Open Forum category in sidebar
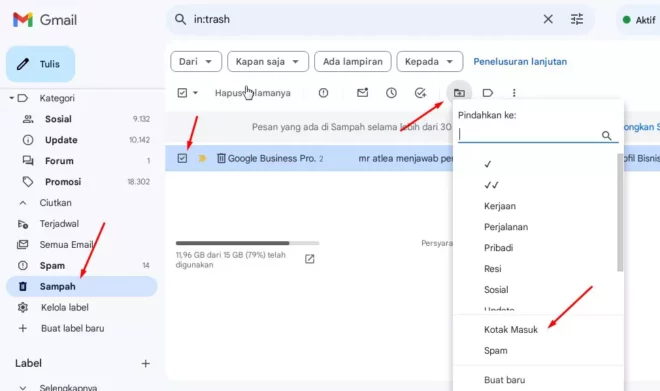The width and height of the screenshot is (660, 391). [59, 161]
